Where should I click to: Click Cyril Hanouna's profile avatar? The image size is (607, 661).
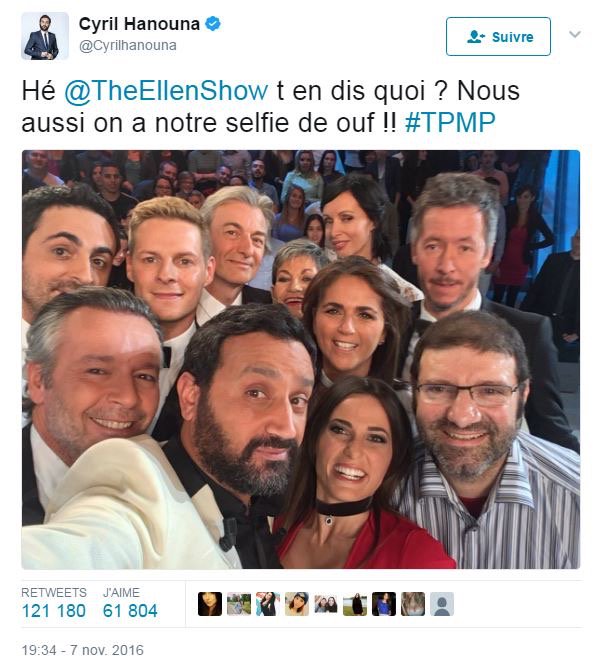45,36
